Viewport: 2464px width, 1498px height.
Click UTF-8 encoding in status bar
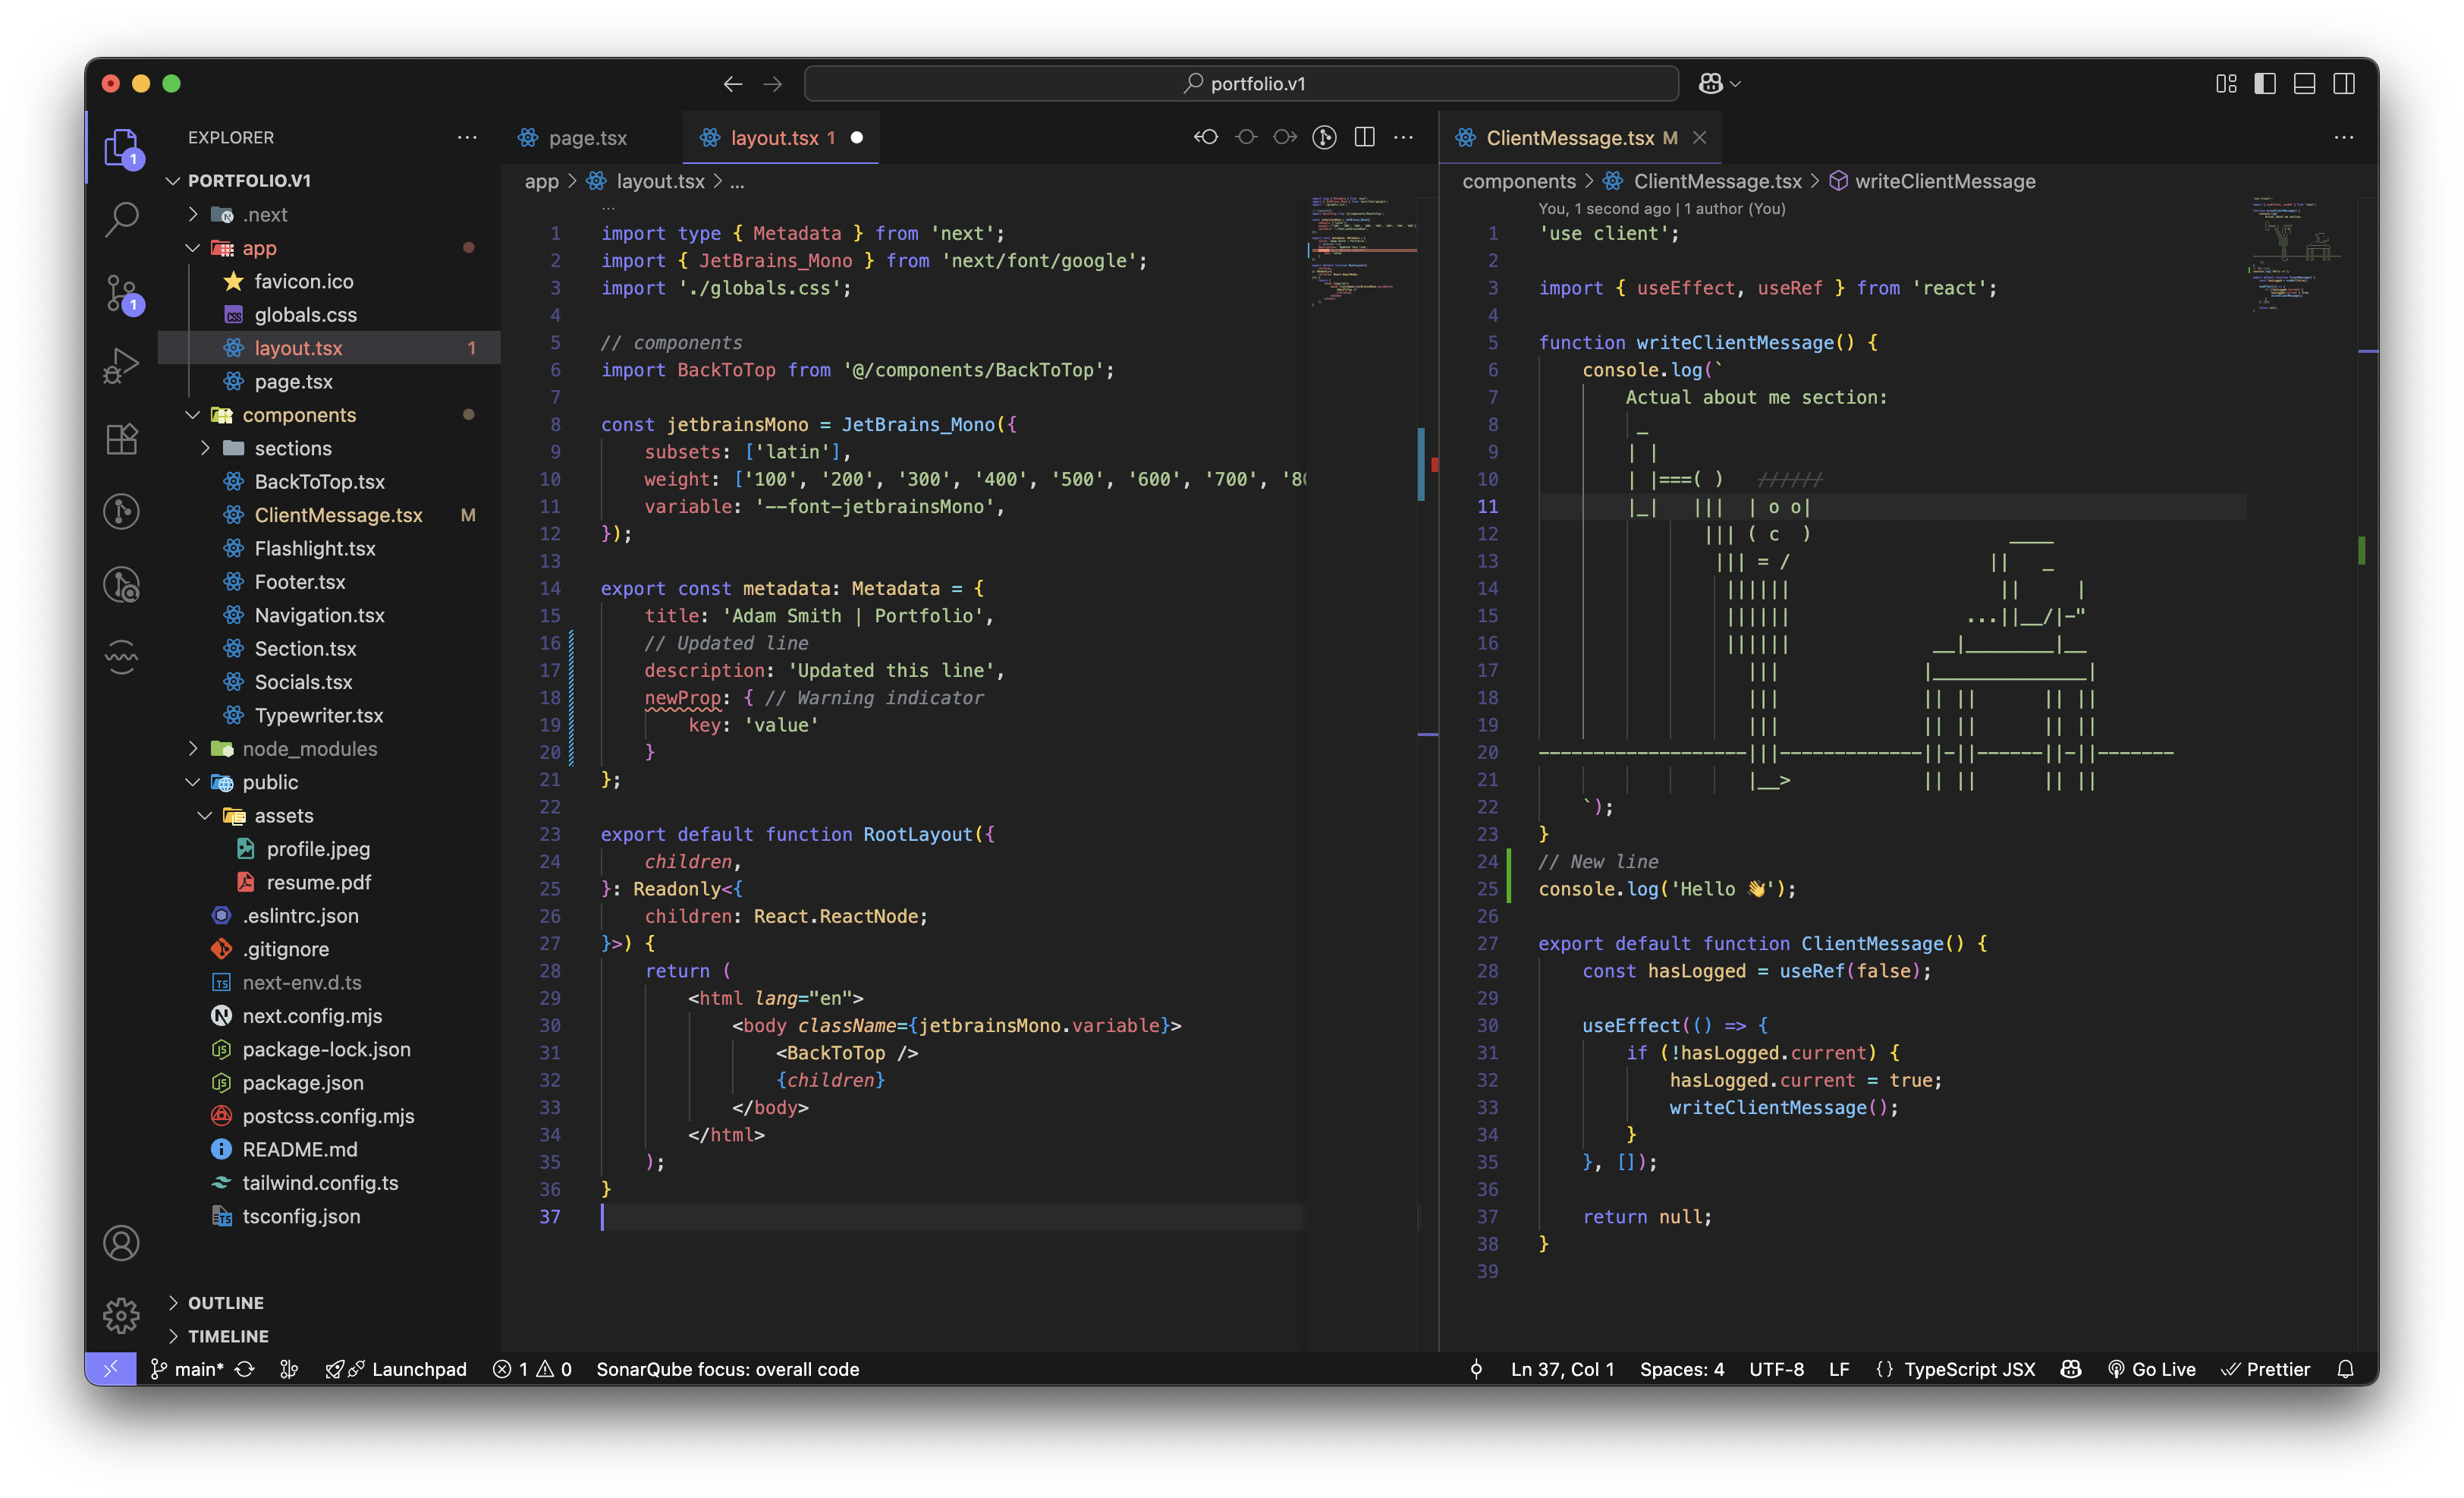tap(1776, 1369)
